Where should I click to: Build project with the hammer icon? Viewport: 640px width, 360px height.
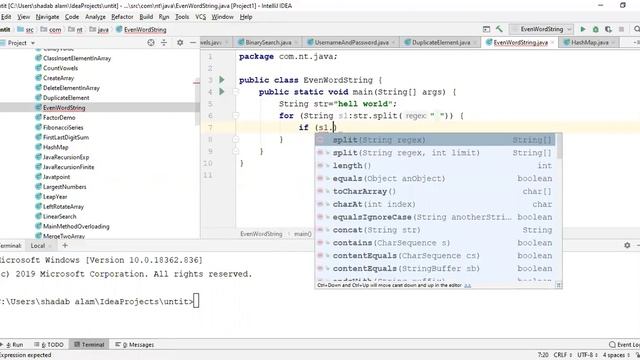coord(499,29)
